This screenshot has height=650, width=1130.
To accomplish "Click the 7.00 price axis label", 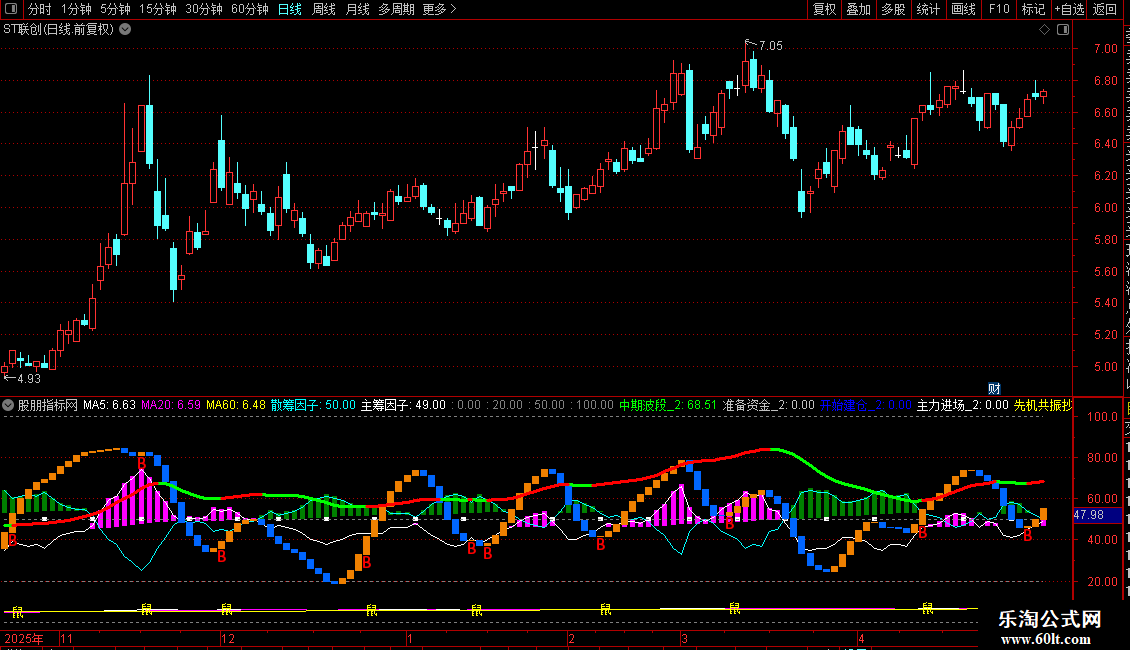I will click(x=1105, y=49).
